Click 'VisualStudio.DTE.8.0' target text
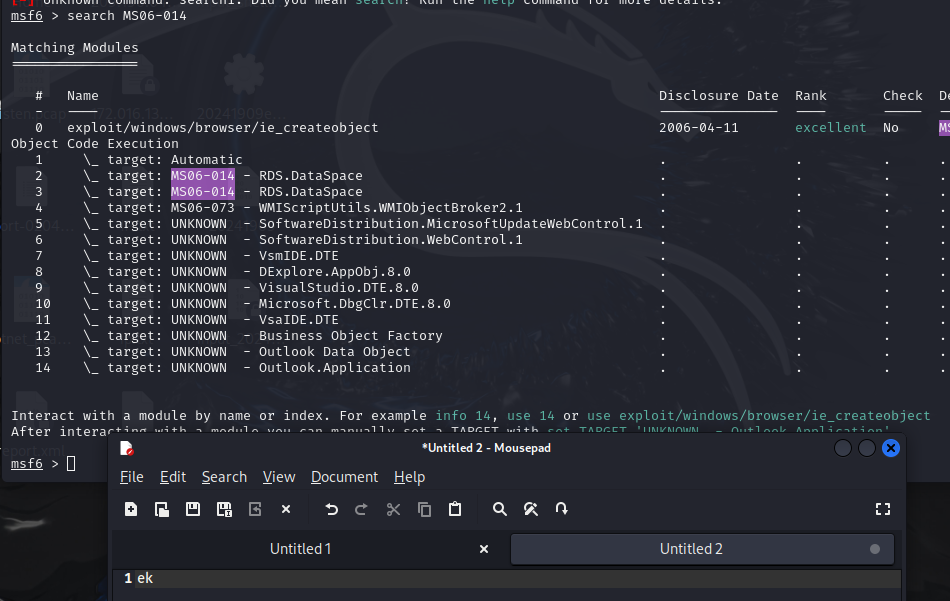The width and height of the screenshot is (950, 601). pyautogui.click(x=339, y=288)
